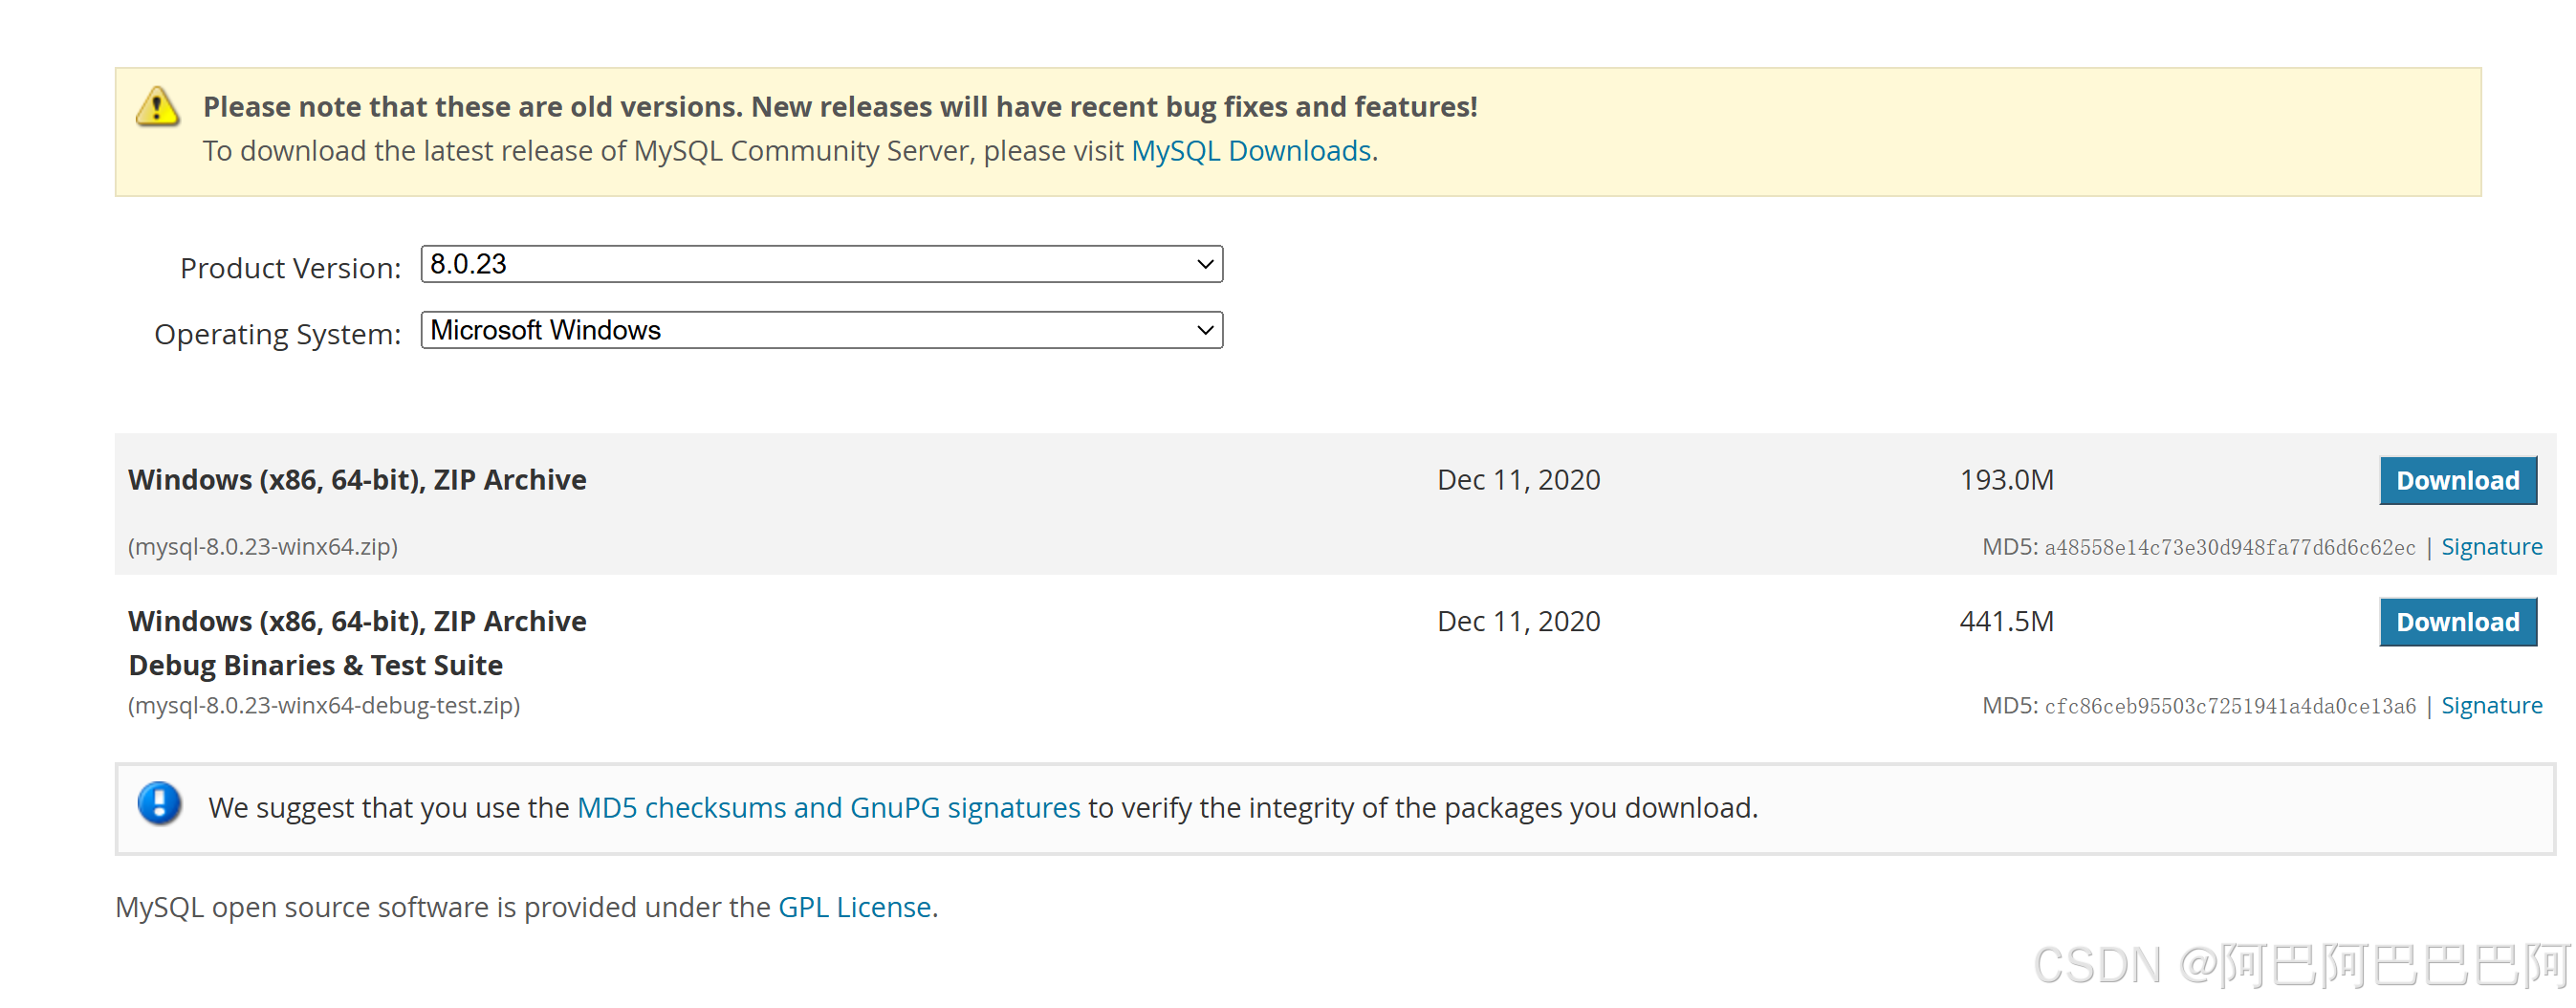This screenshot has height=1008, width=2576.
Task: Click the yellow warning triangle icon
Action: coord(158,108)
